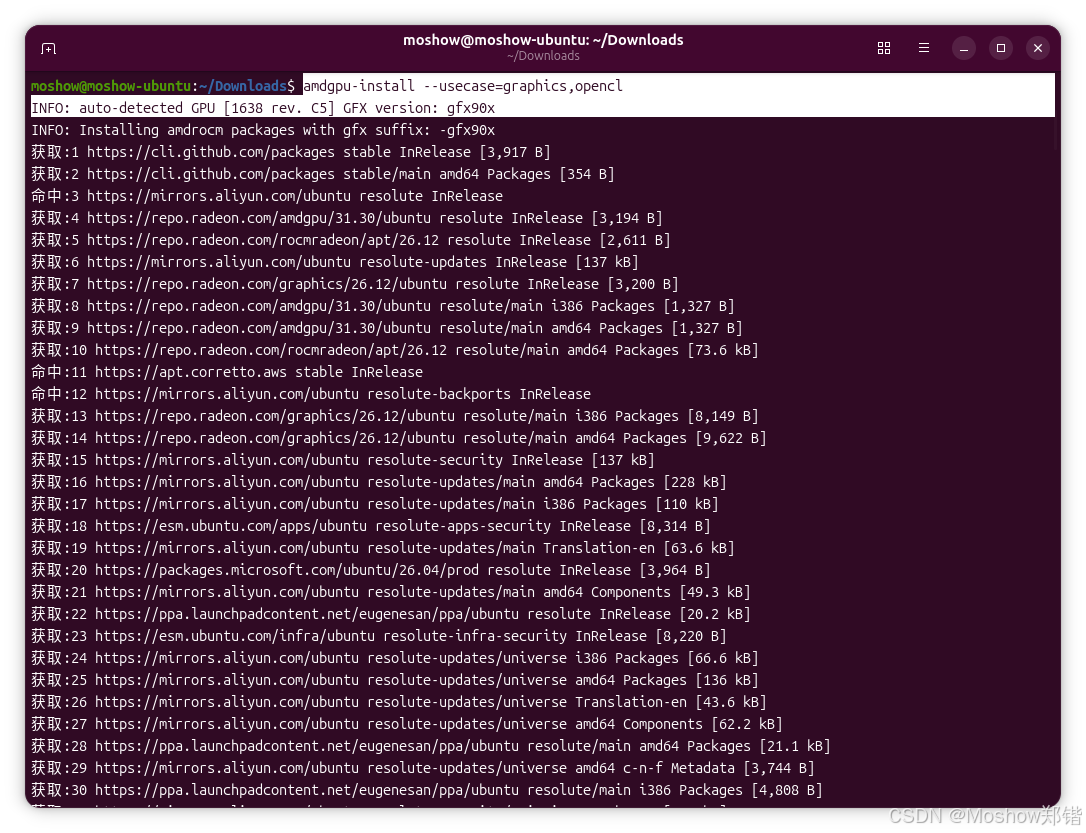
Task: Maximize the terminal window
Action: tap(1001, 48)
